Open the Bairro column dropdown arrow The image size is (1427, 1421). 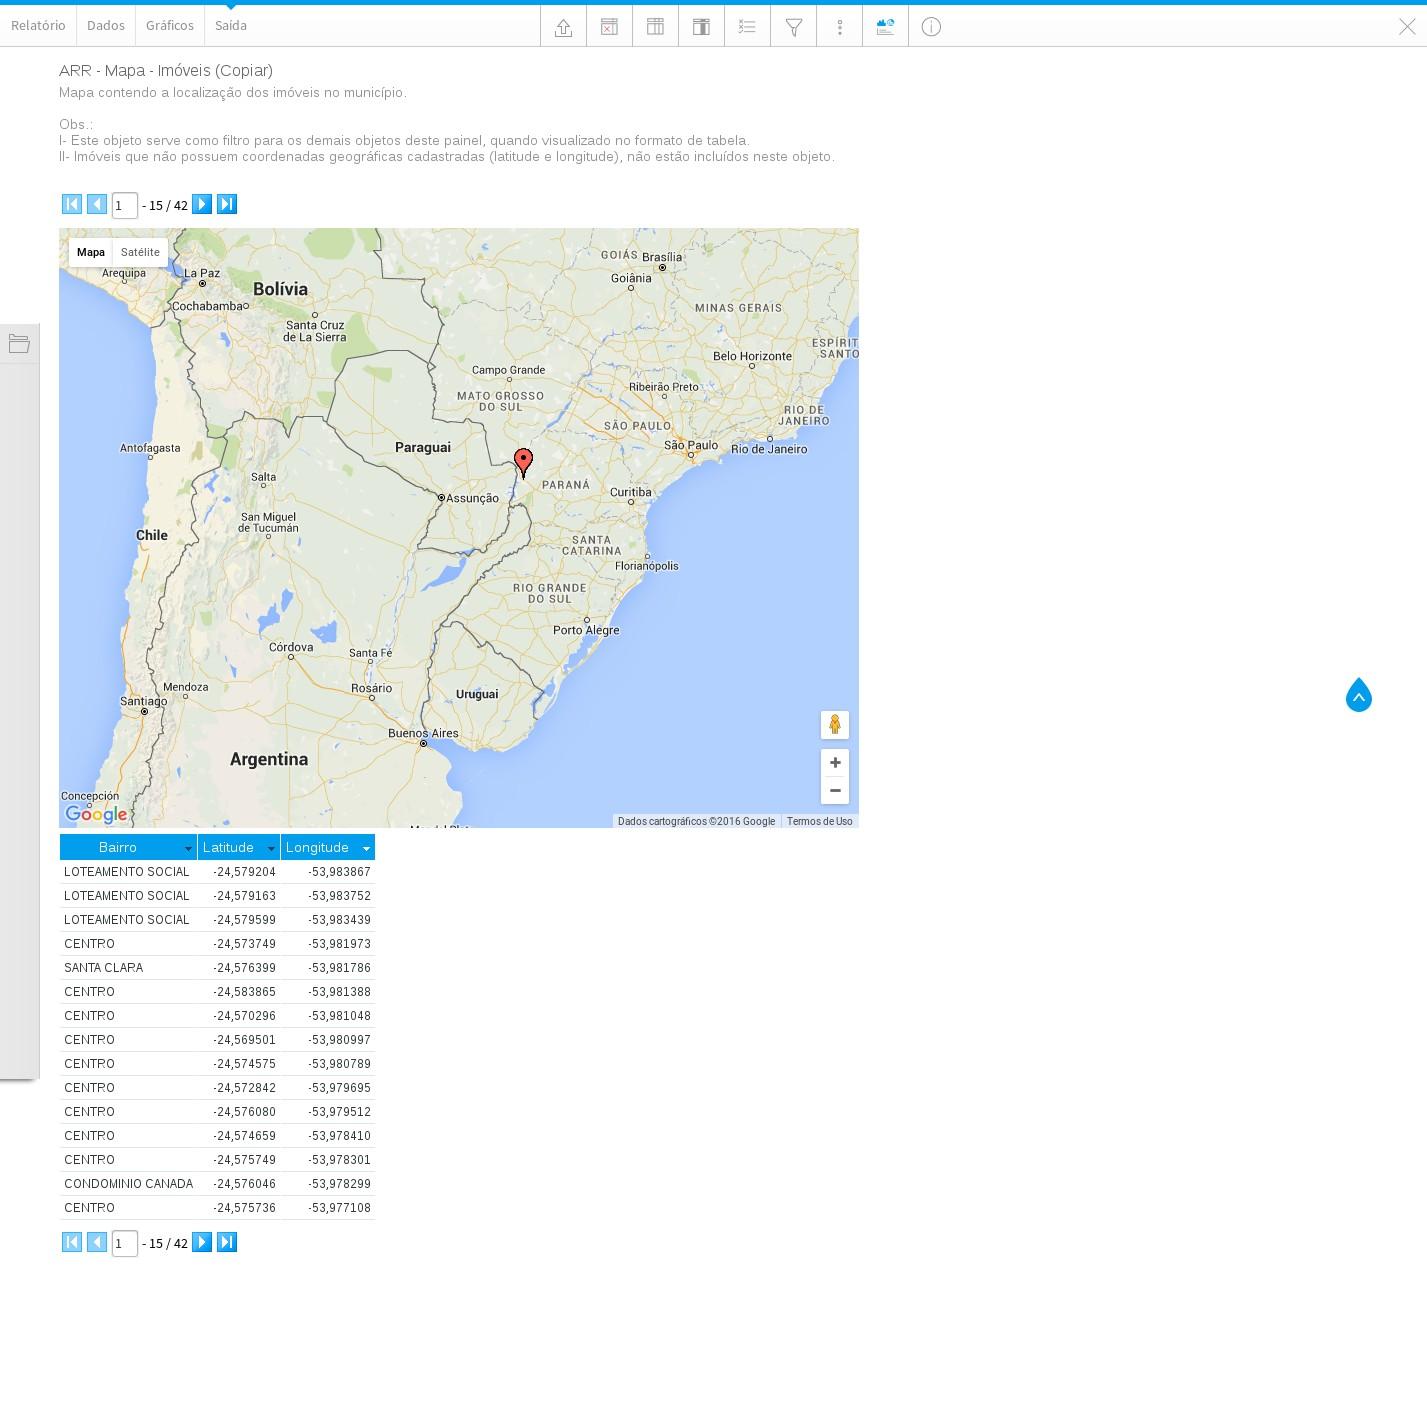[x=188, y=848]
